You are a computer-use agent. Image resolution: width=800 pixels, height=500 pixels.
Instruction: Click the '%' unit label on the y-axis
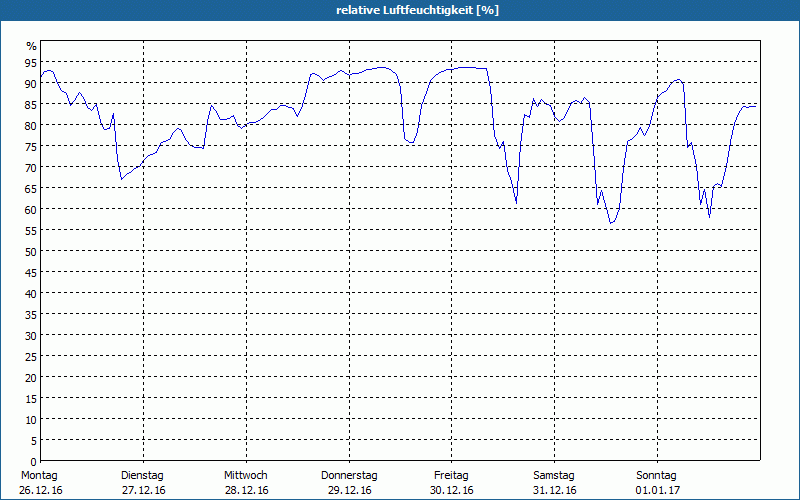coord(32,46)
